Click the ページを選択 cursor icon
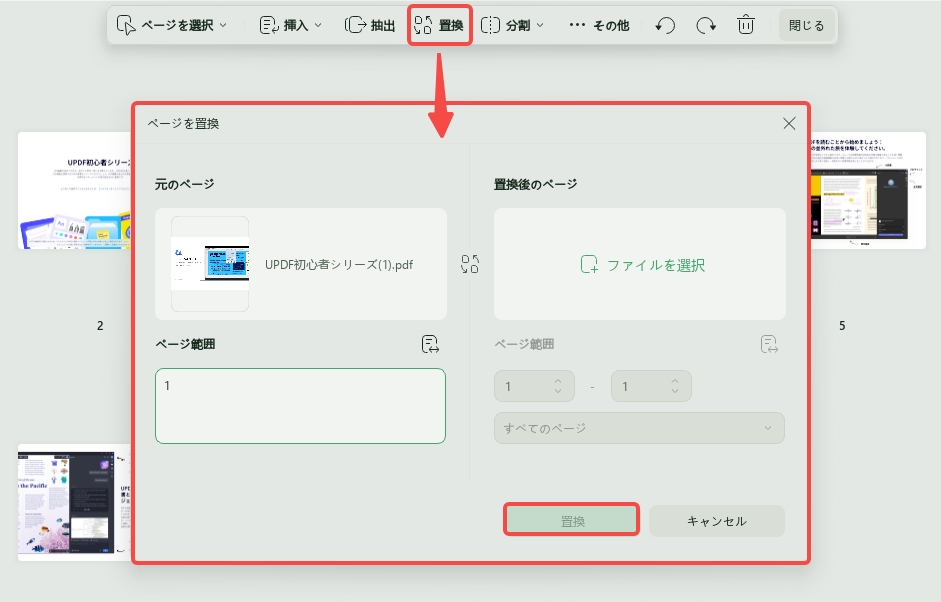Screen dimensions: 941x602 pos(125,25)
